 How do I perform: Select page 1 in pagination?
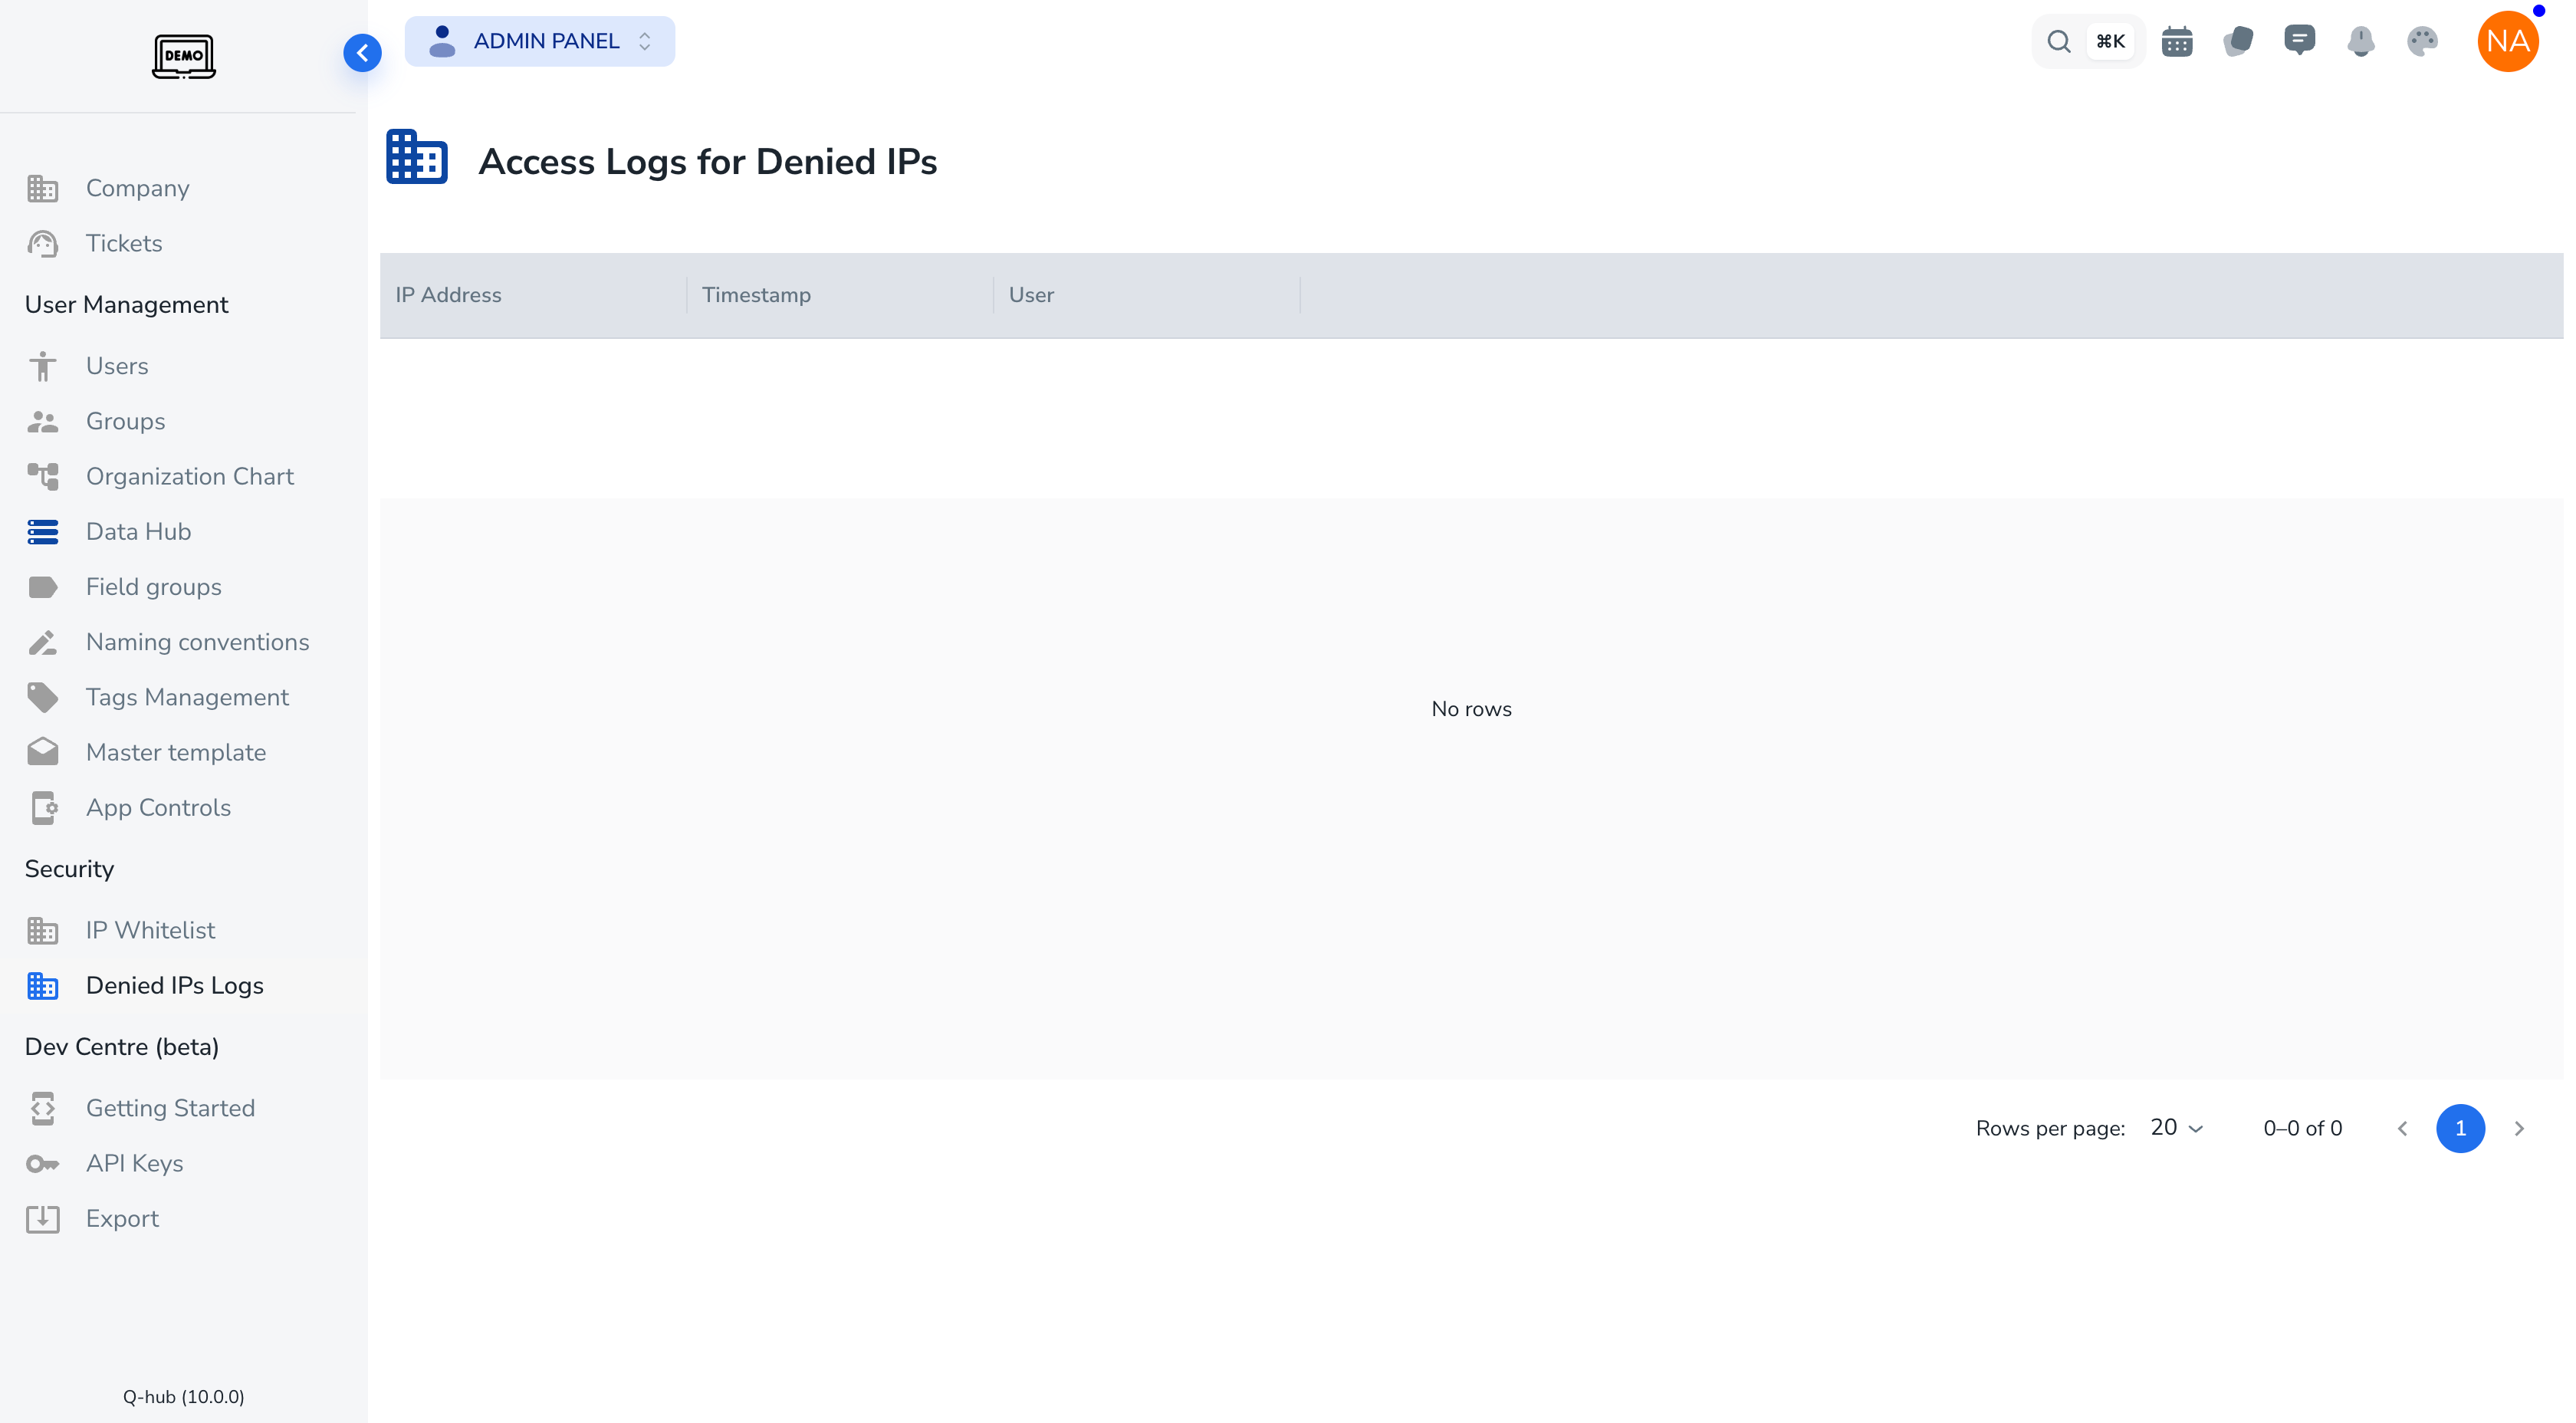pyautogui.click(x=2460, y=1129)
